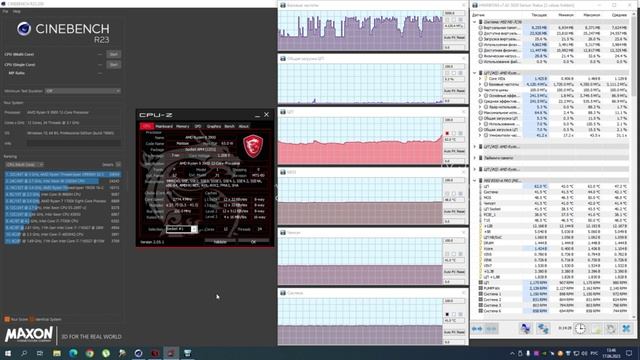Select the MOS temperature row in HWiNFO
Screen dimensions: 640x360
pyautogui.click(x=553, y=198)
